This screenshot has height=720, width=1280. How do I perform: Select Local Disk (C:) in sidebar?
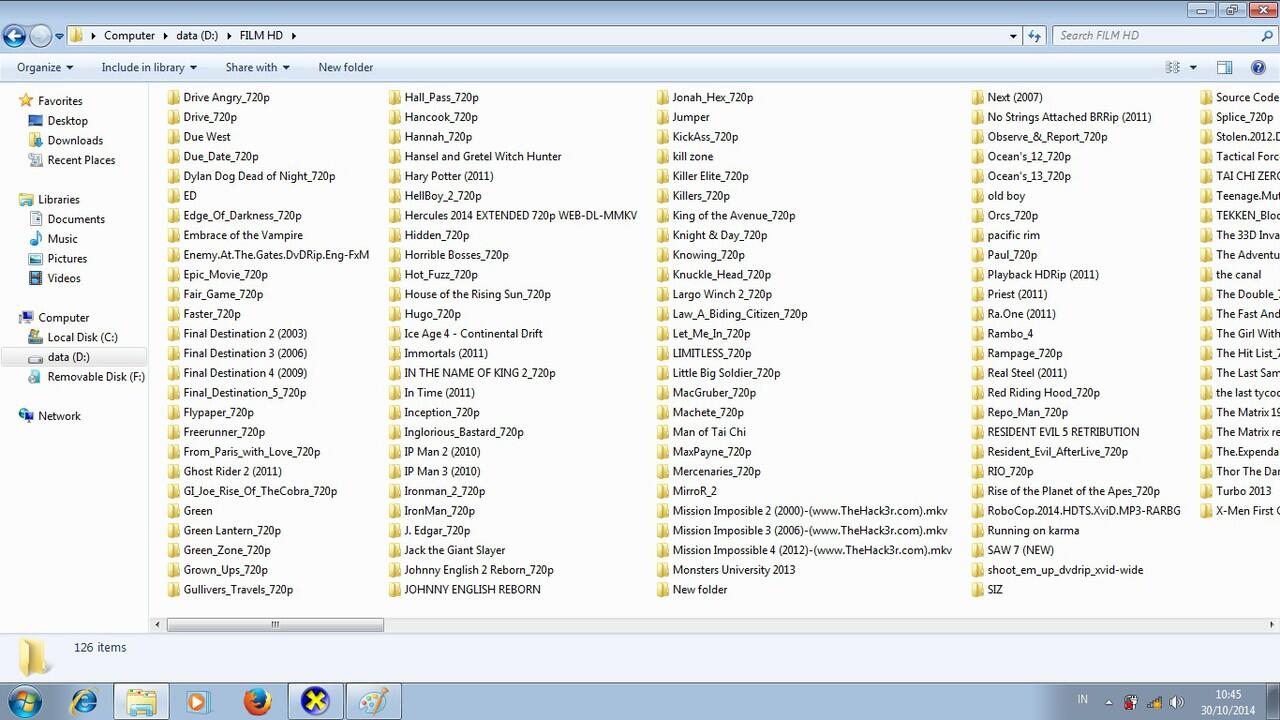(82, 337)
